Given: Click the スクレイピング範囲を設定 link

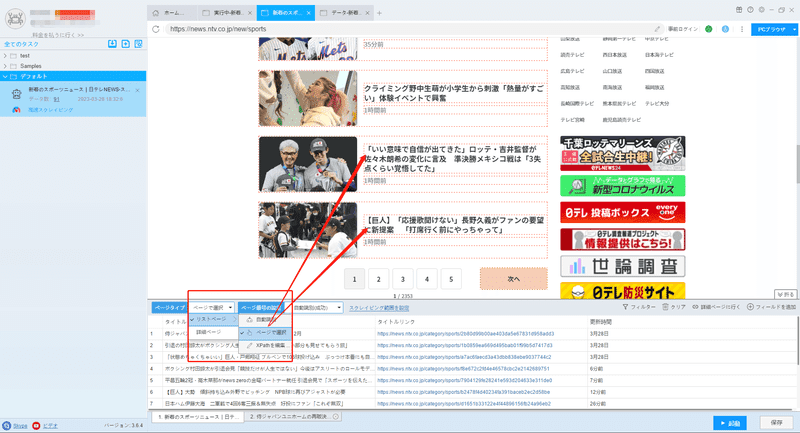Looking at the screenshot, I should click(379, 308).
